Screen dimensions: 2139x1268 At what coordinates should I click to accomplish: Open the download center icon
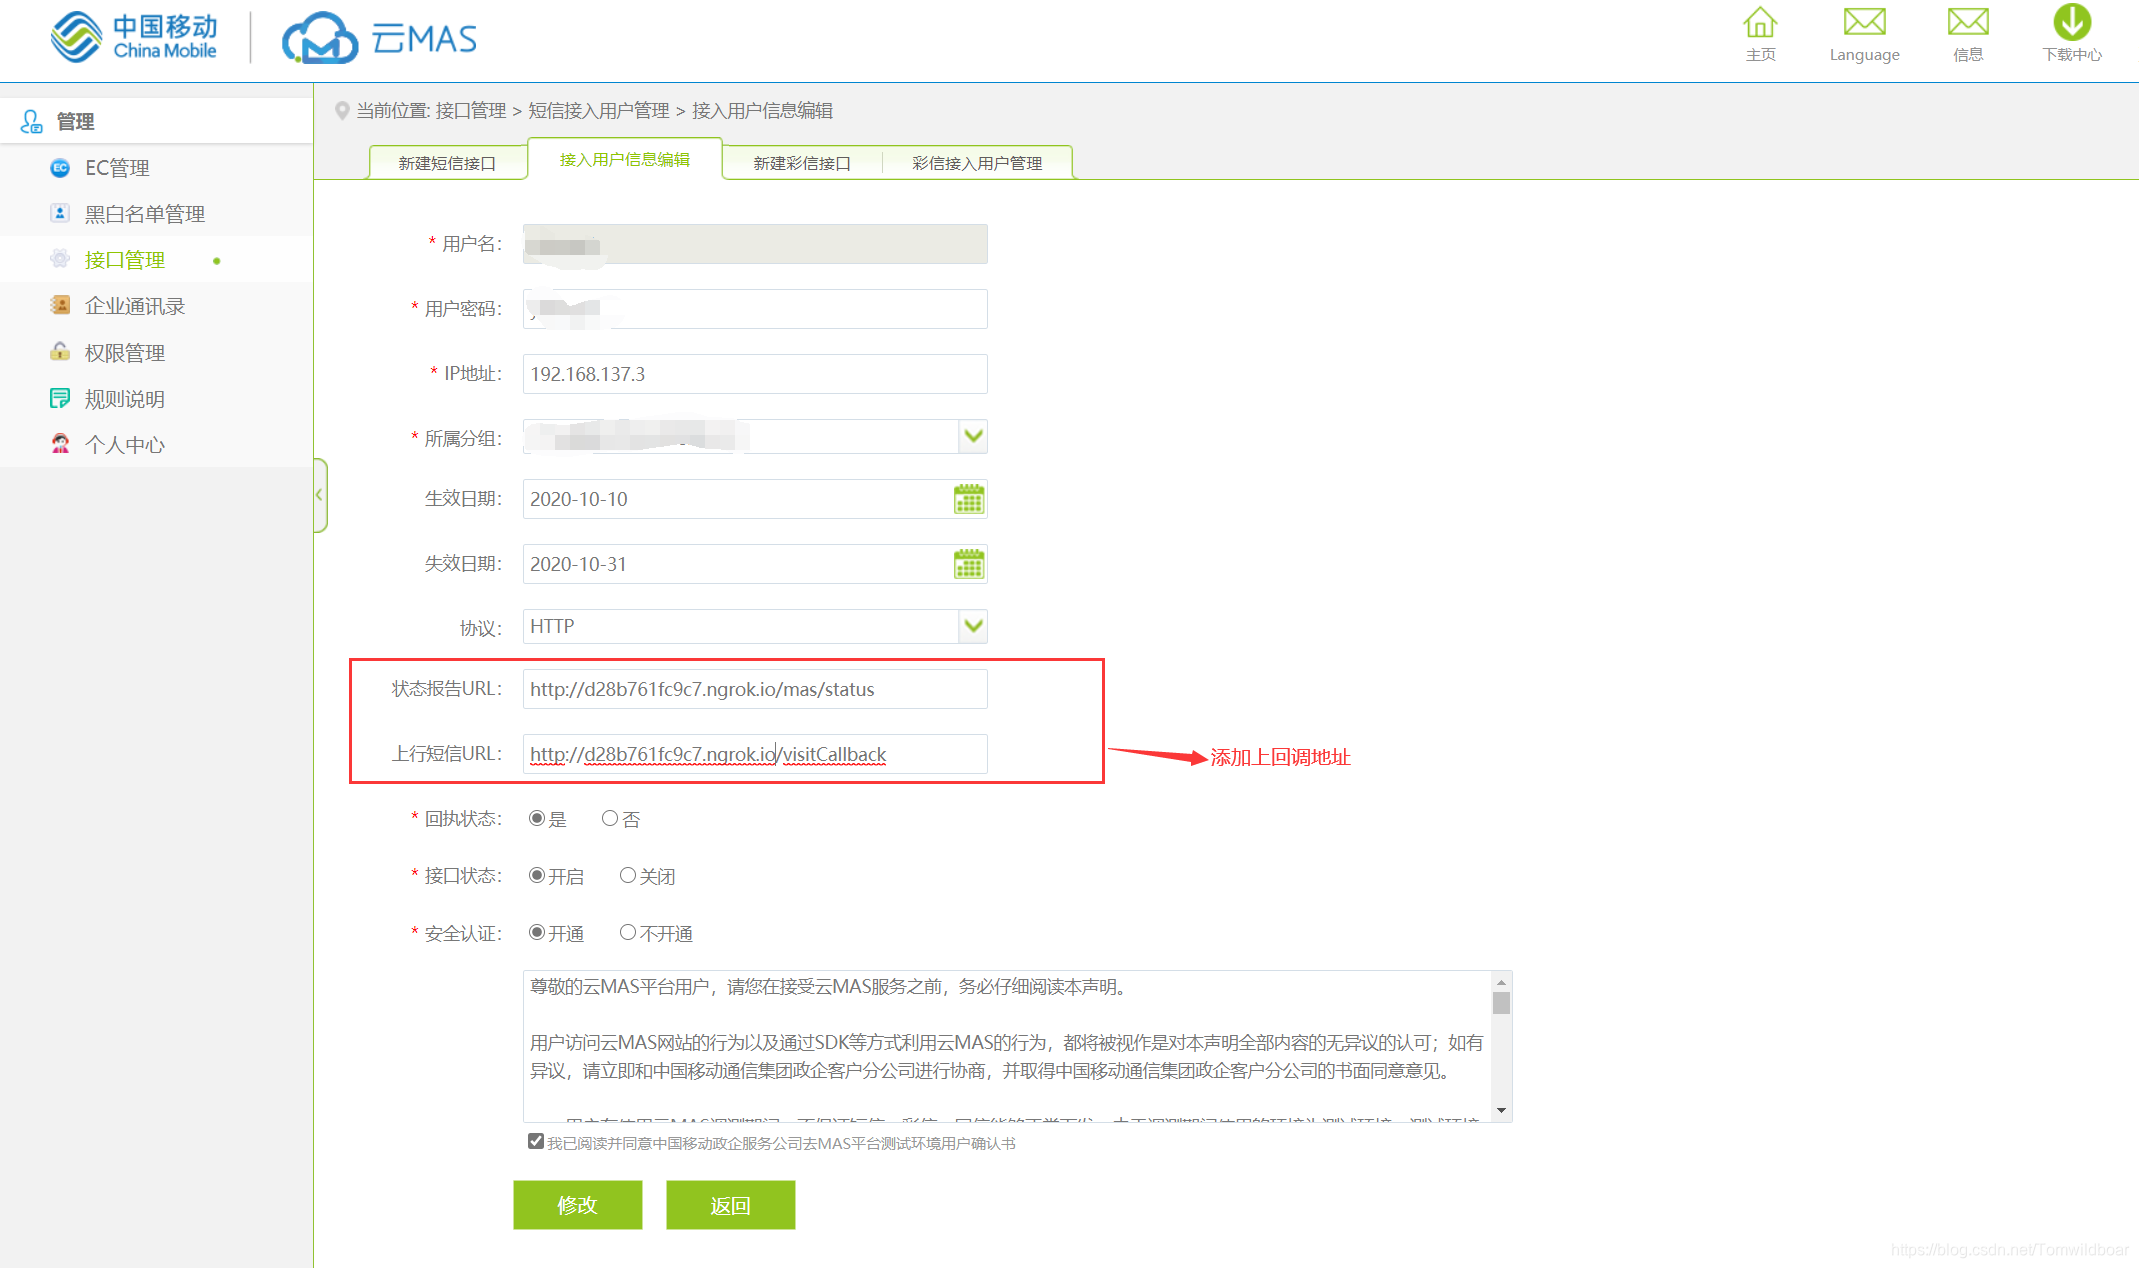(x=2071, y=23)
